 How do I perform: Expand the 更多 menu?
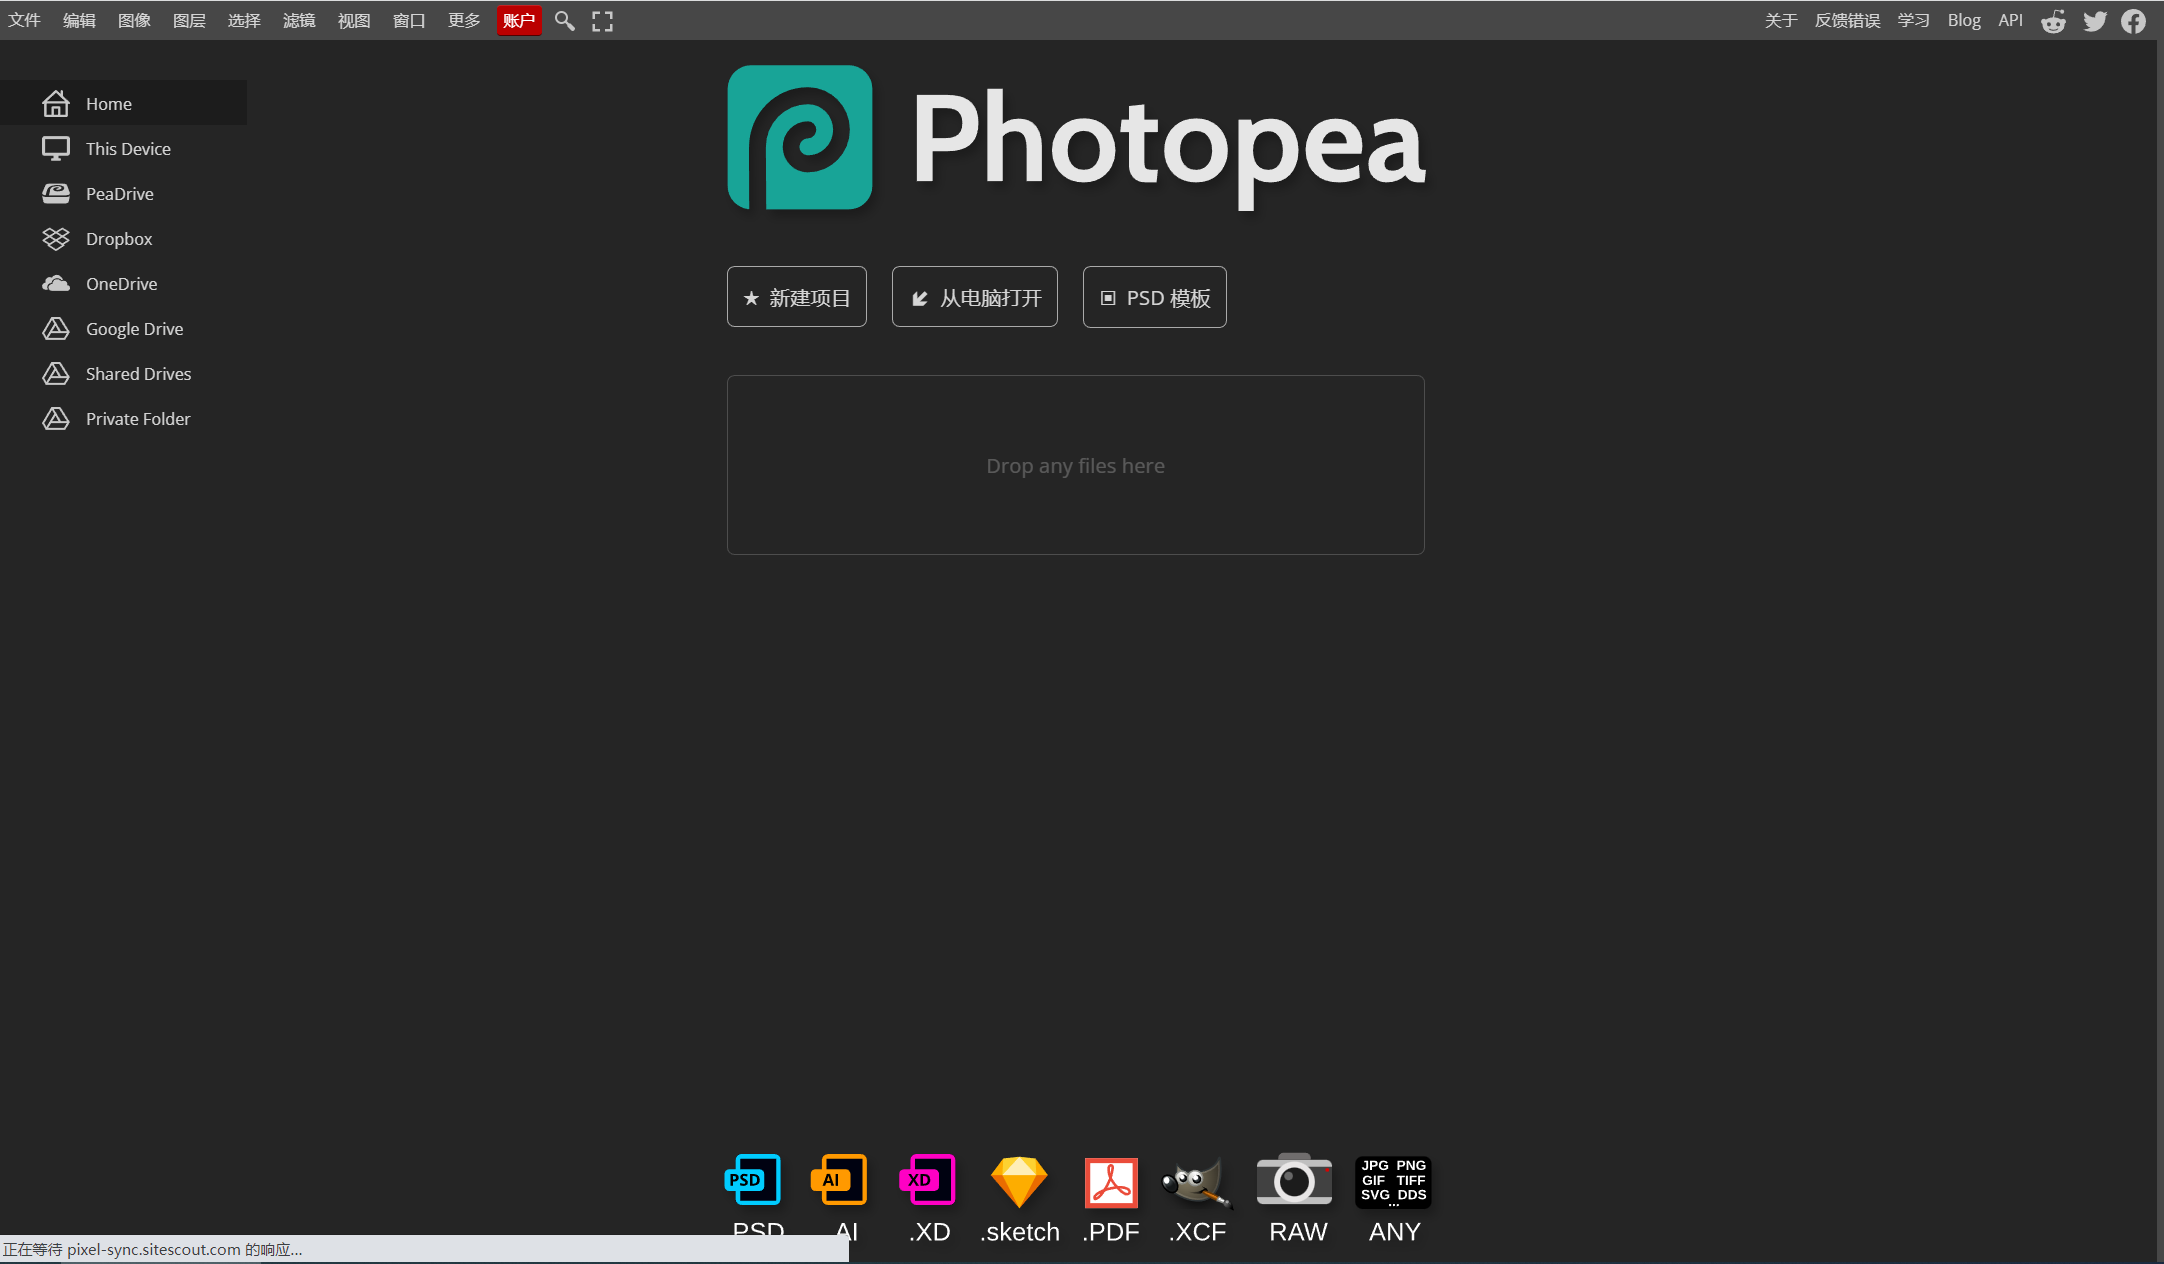pos(464,21)
